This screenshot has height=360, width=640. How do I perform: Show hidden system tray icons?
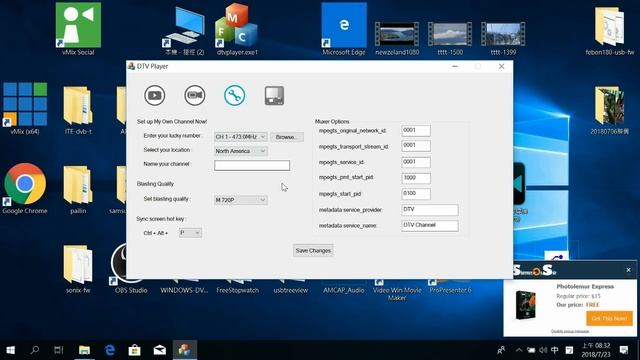click(519, 350)
